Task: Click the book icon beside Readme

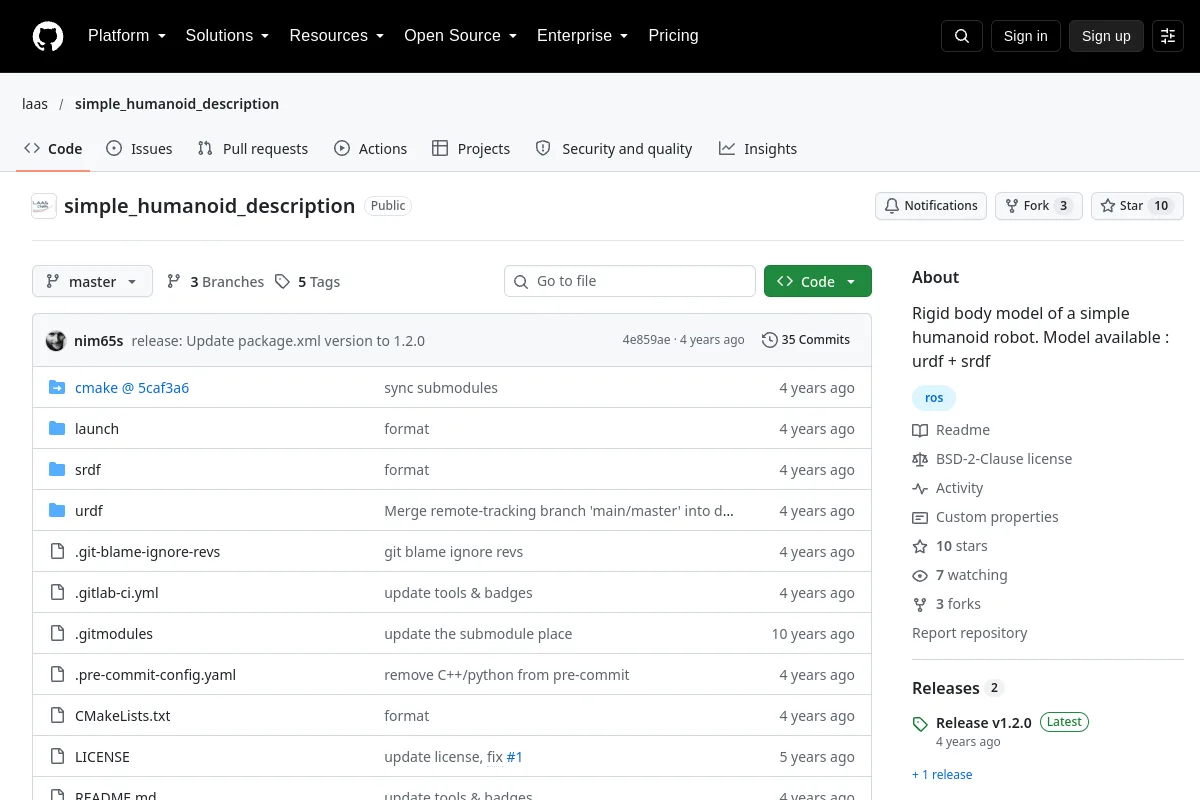Action: pos(920,430)
